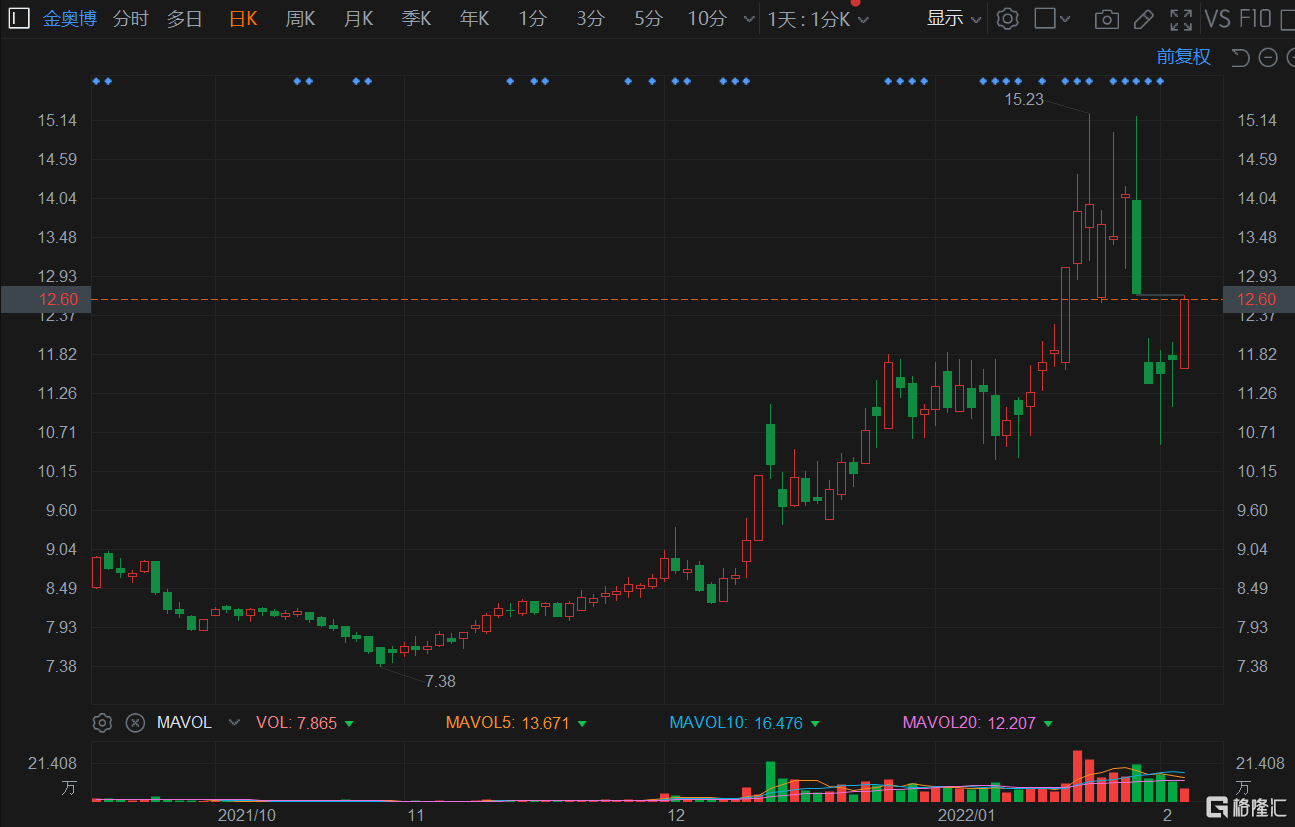Switch to 年K yearly tab
1295x827 pixels.
coord(475,18)
